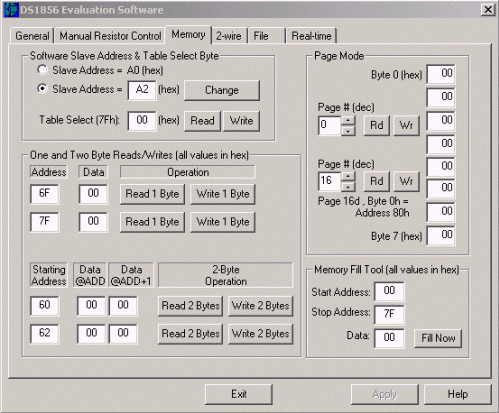Decrement the Page # 16 spinner down arrow

tap(348, 186)
